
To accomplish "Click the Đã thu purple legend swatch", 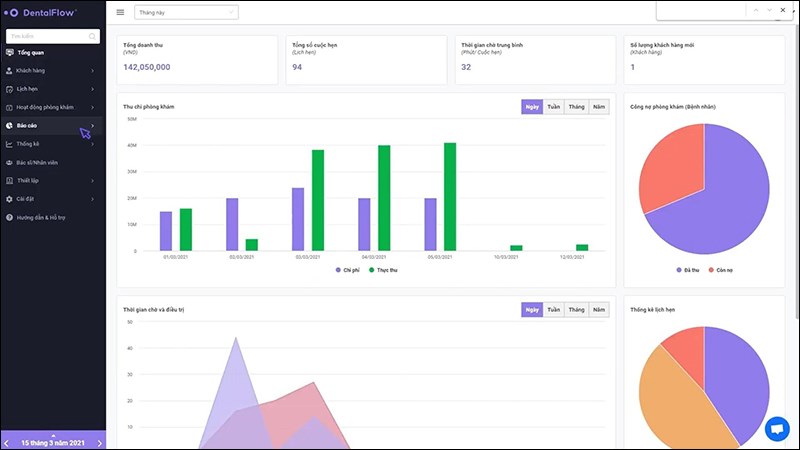I will click(679, 270).
